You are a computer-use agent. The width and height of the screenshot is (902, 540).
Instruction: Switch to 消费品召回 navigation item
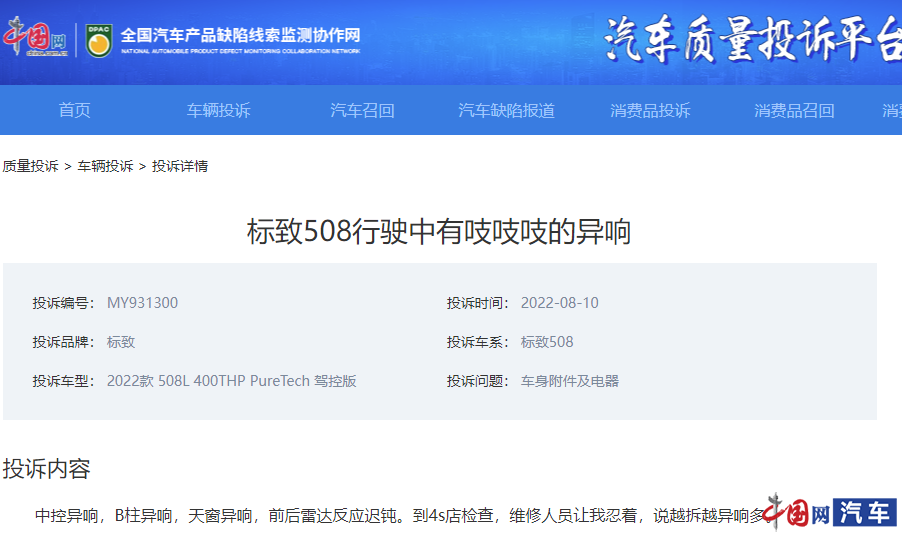tap(794, 110)
